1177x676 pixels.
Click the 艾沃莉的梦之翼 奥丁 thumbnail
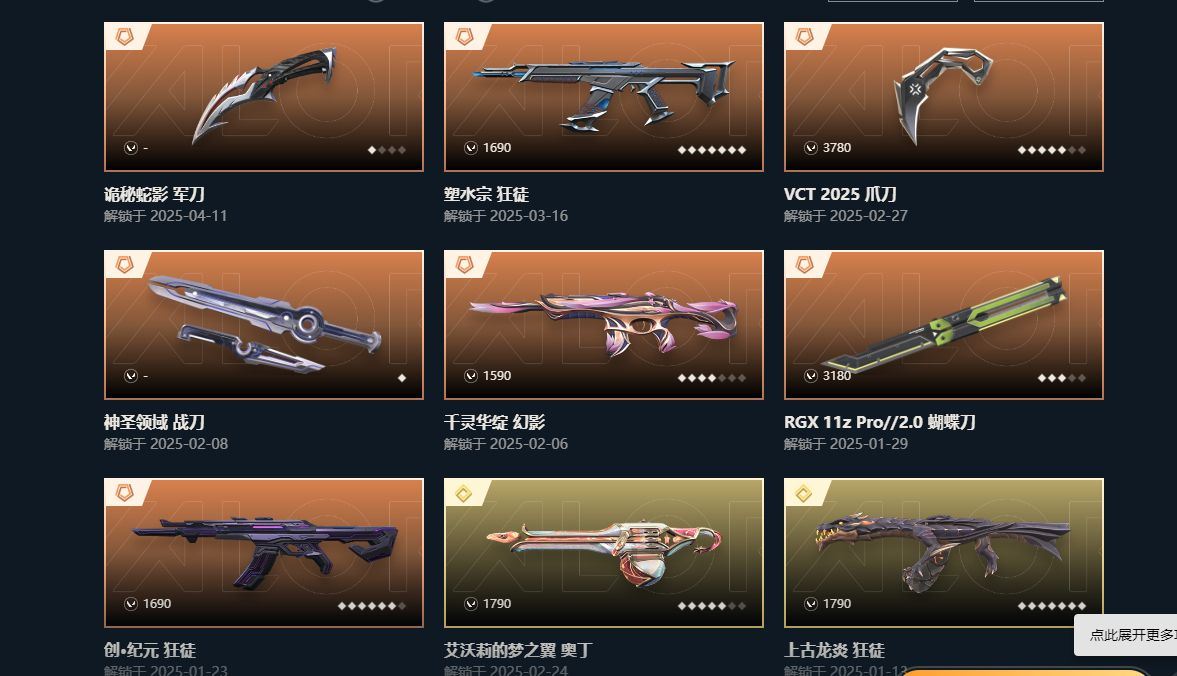click(604, 553)
